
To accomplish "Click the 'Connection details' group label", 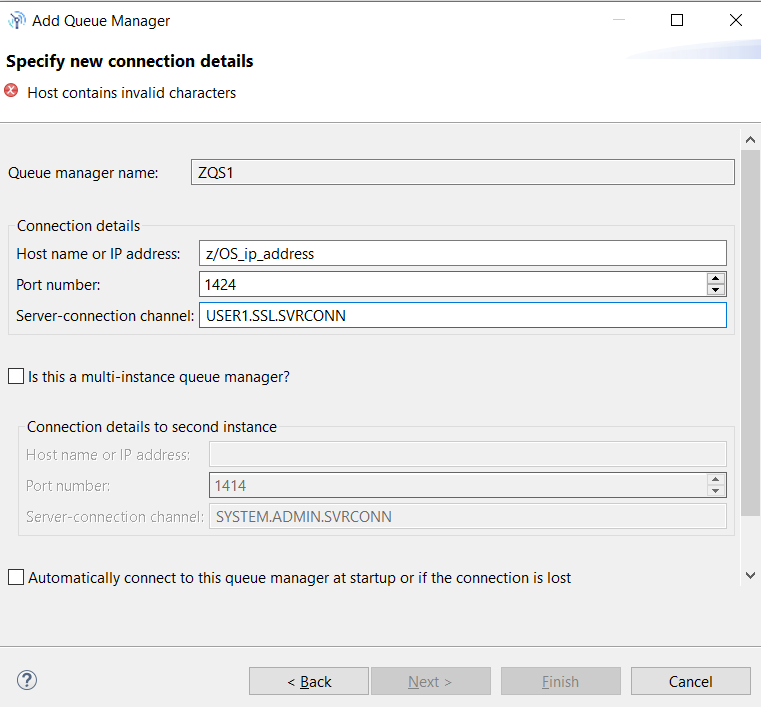I will (78, 226).
